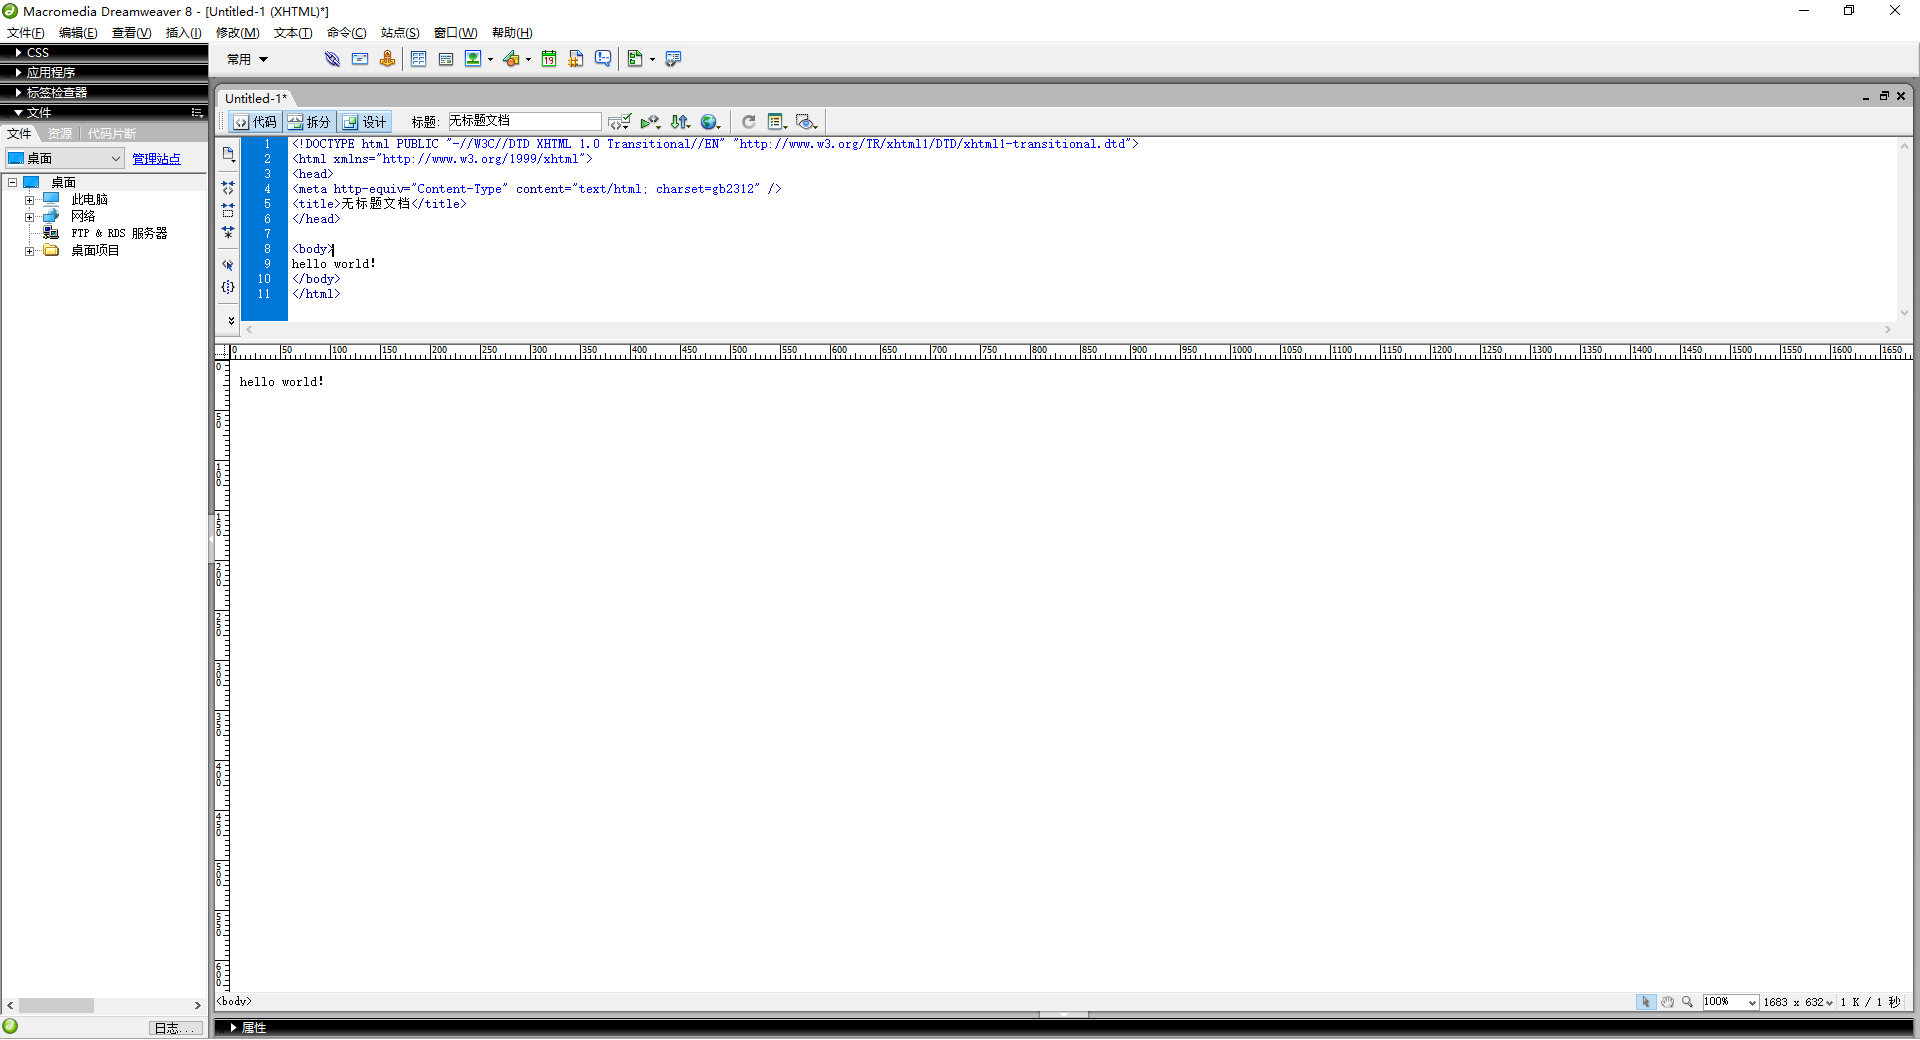Screen dimensions: 1920x1040
Task: Click the Preview in Browser globe icon
Action: pyautogui.click(x=710, y=122)
